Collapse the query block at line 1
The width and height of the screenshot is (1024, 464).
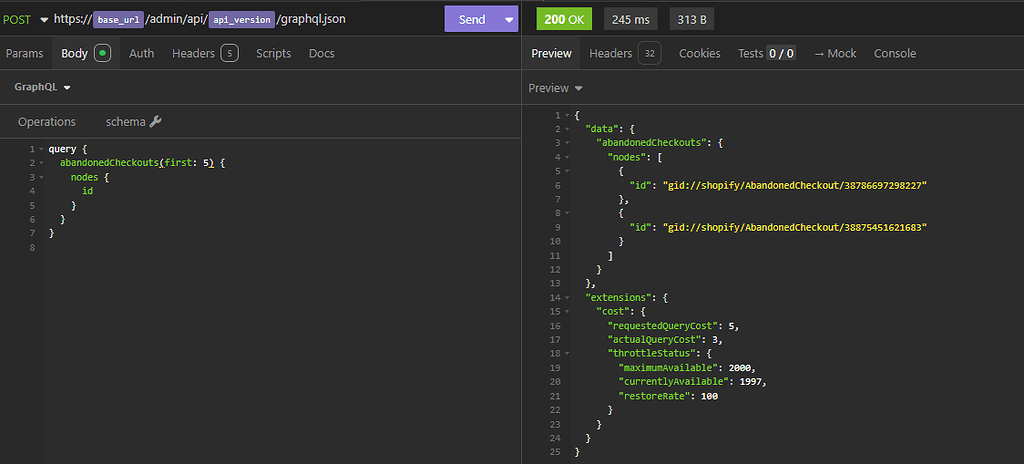coord(41,150)
